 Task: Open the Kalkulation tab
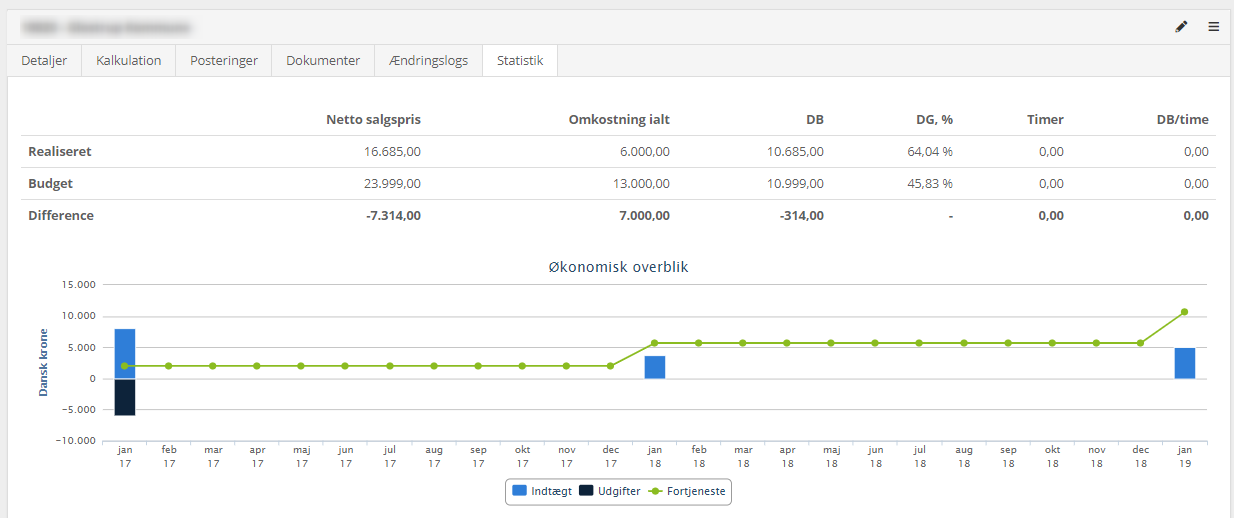point(129,60)
